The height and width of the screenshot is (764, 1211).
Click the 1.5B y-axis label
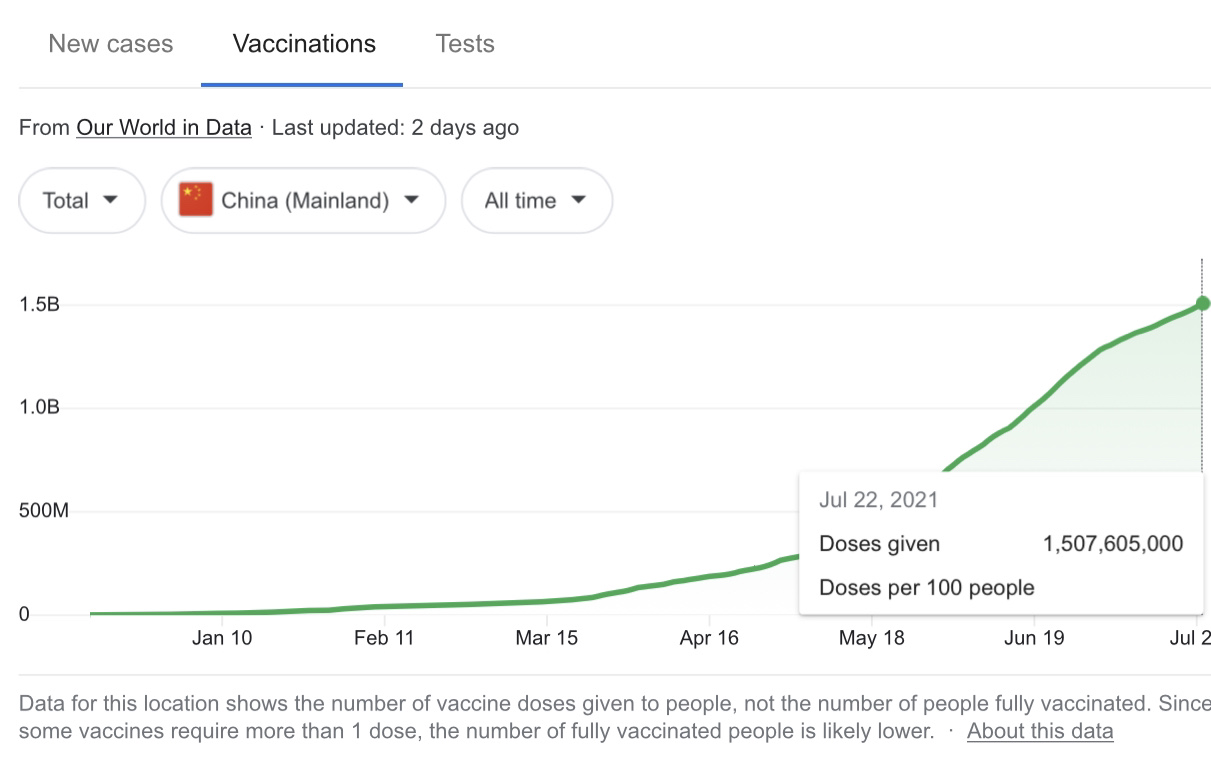[x=39, y=304]
